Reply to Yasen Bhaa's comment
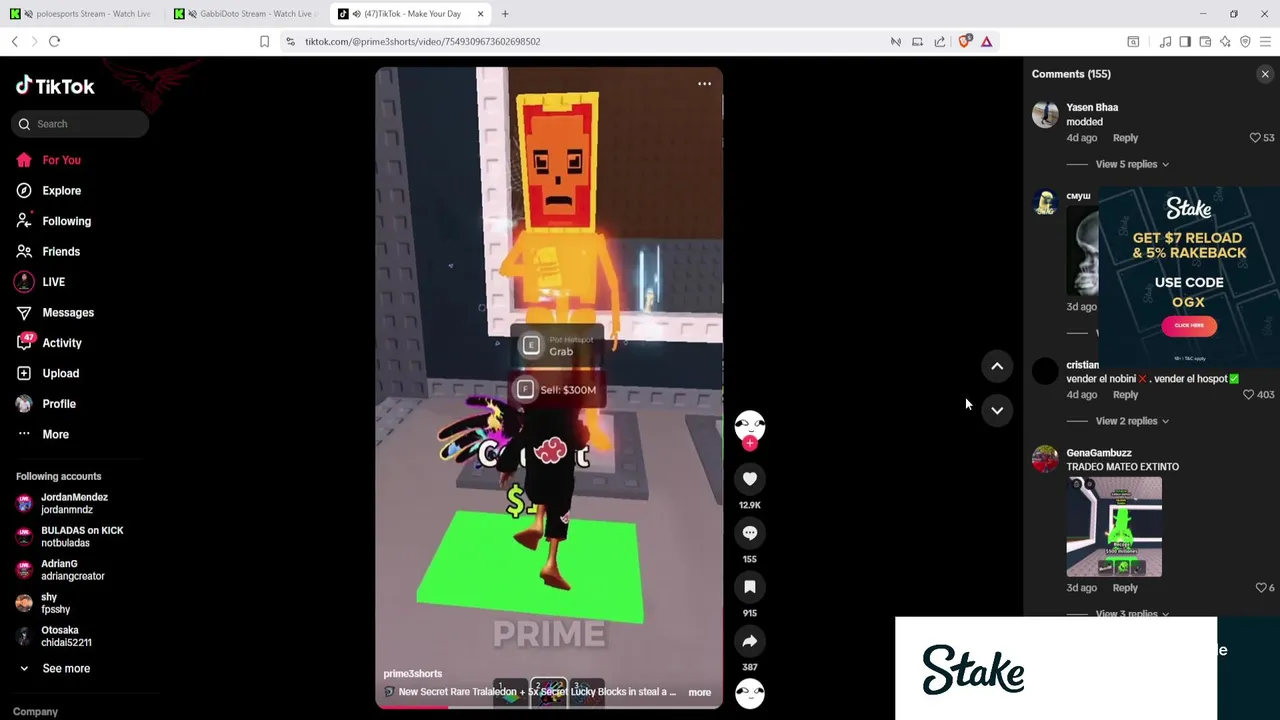1280x720 pixels. [1125, 138]
